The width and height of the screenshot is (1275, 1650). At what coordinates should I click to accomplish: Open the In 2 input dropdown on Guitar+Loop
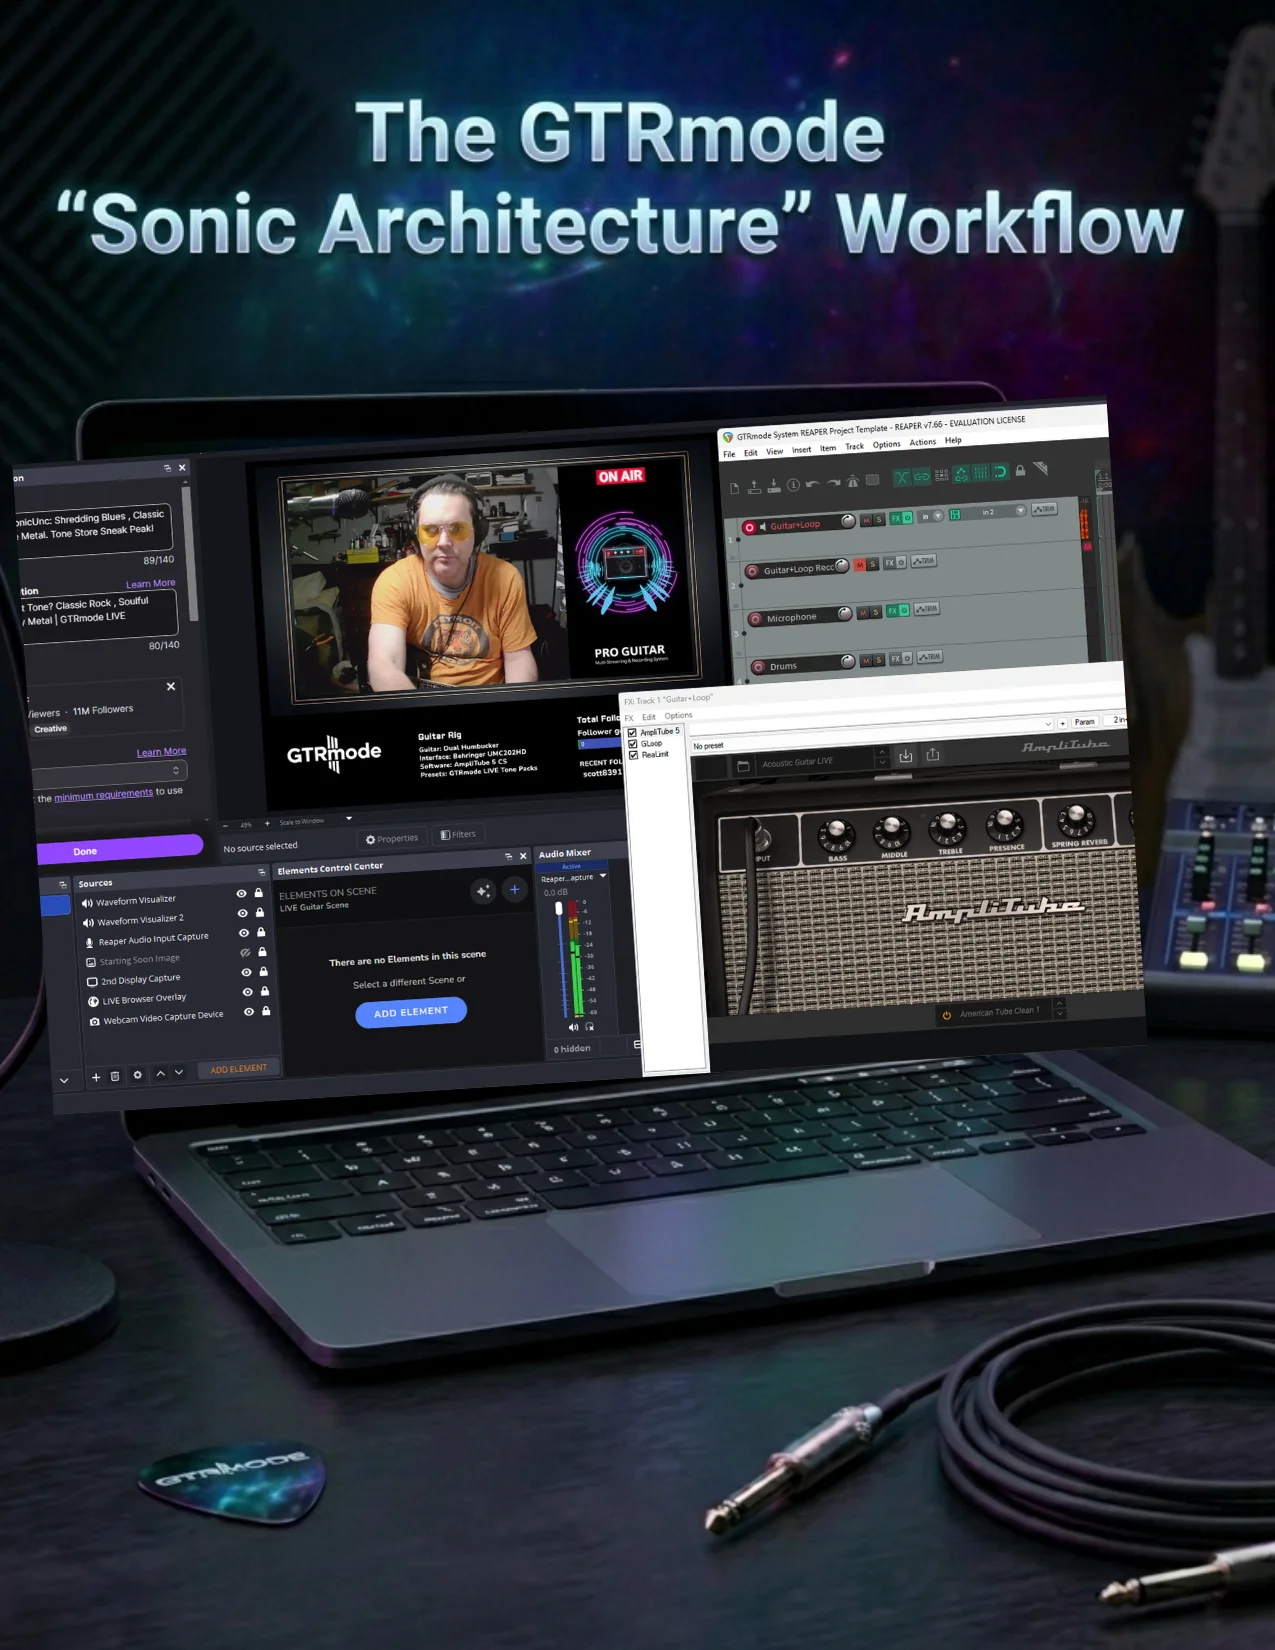[x=1021, y=510]
